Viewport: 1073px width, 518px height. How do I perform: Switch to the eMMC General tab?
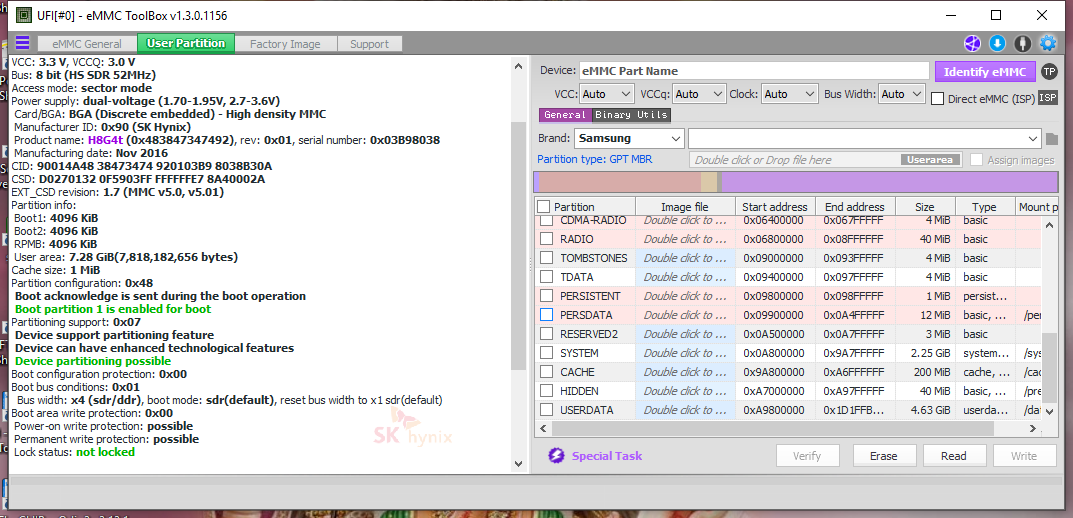(87, 44)
